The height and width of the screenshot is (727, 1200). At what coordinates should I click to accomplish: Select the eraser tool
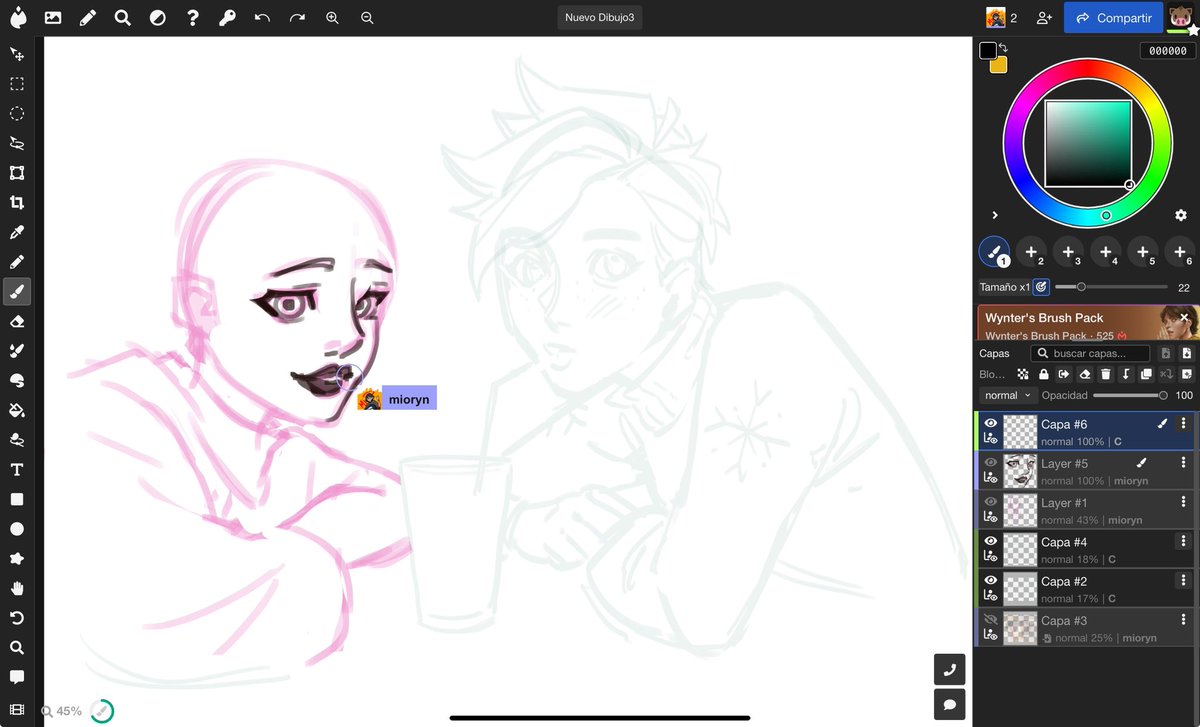17,321
